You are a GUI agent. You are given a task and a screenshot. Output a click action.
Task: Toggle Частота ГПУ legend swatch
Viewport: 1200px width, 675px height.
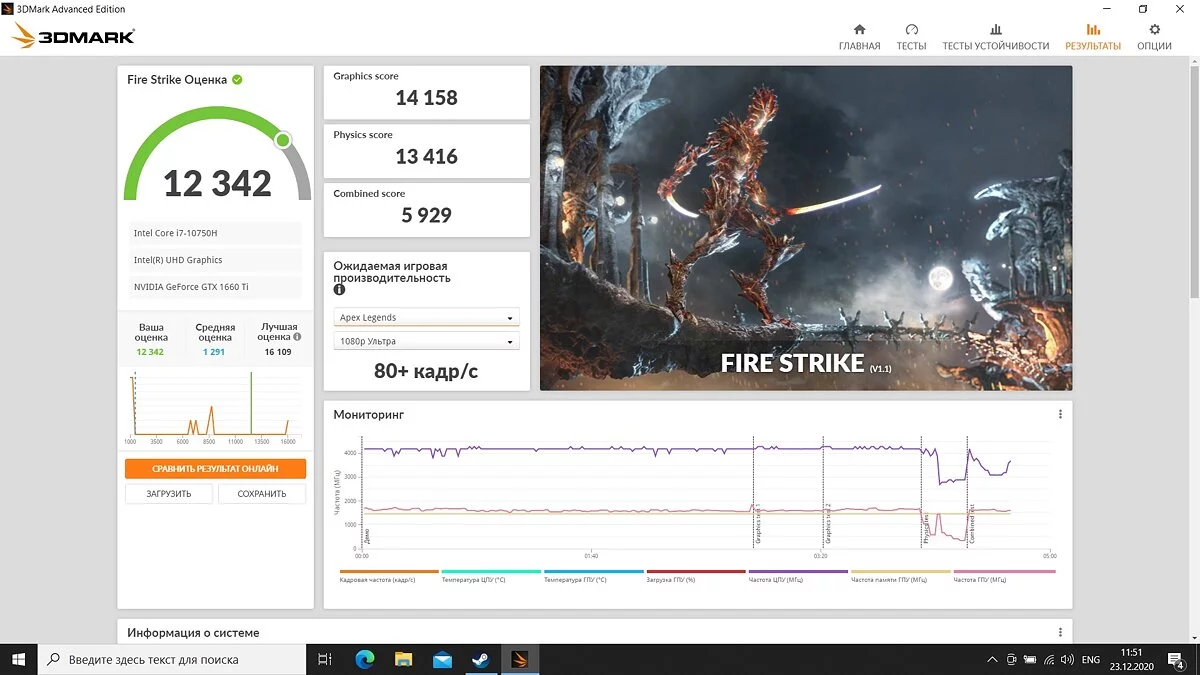pos(1004,572)
